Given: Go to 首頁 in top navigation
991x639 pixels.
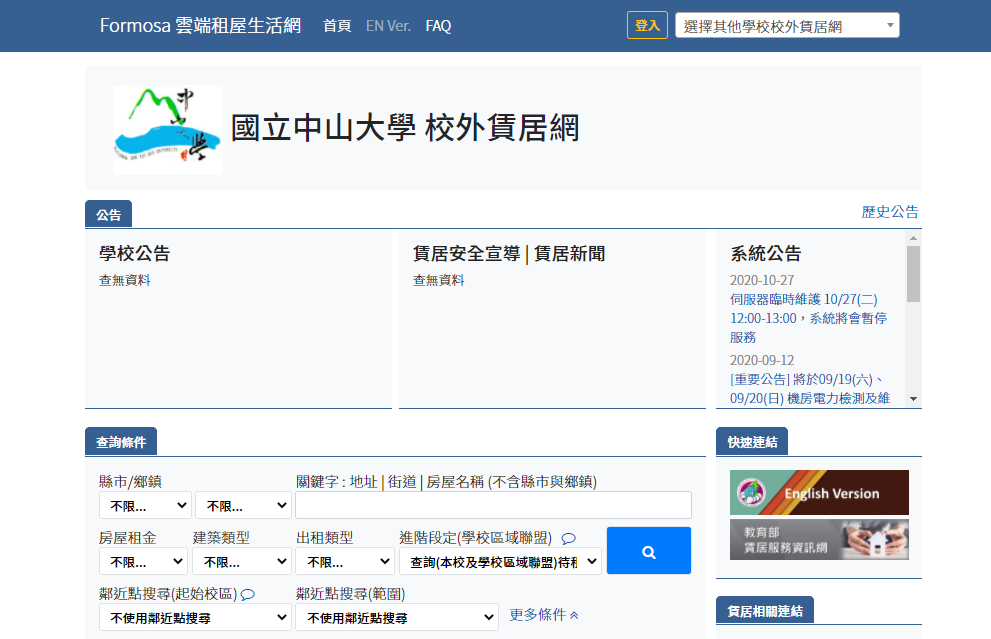Looking at the screenshot, I should [x=337, y=26].
